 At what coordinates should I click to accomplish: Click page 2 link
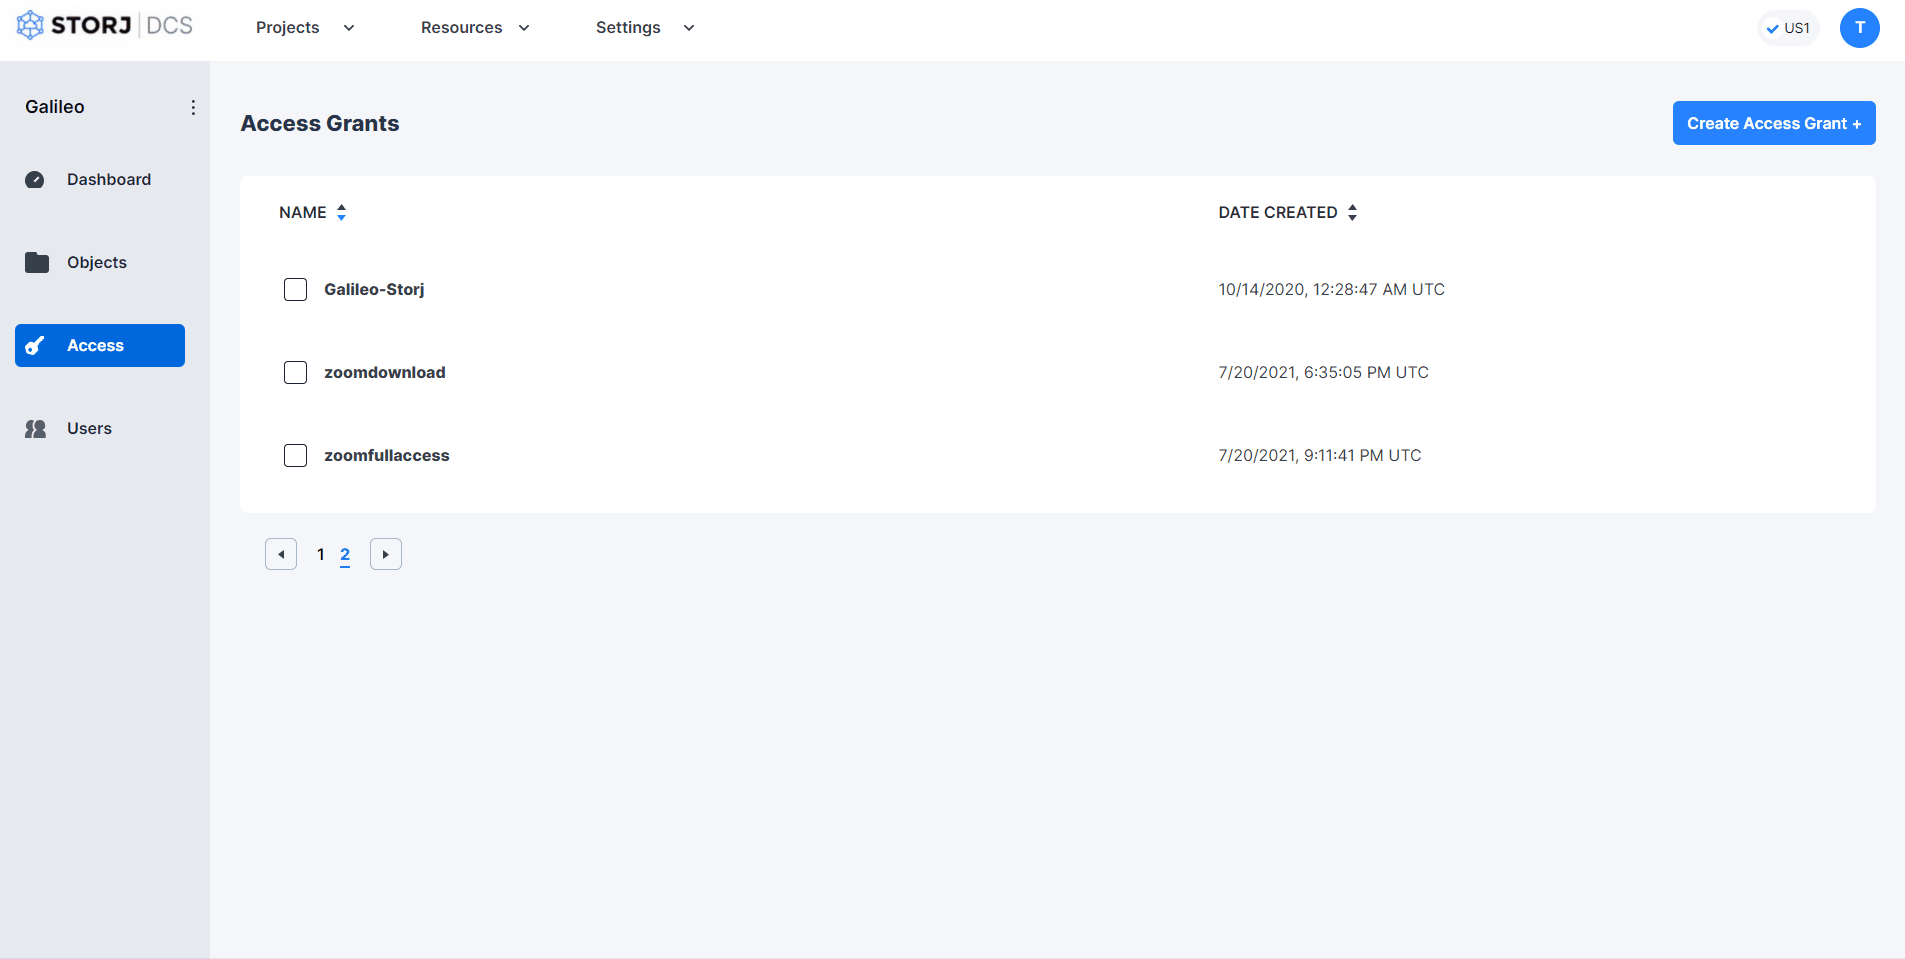[345, 555]
